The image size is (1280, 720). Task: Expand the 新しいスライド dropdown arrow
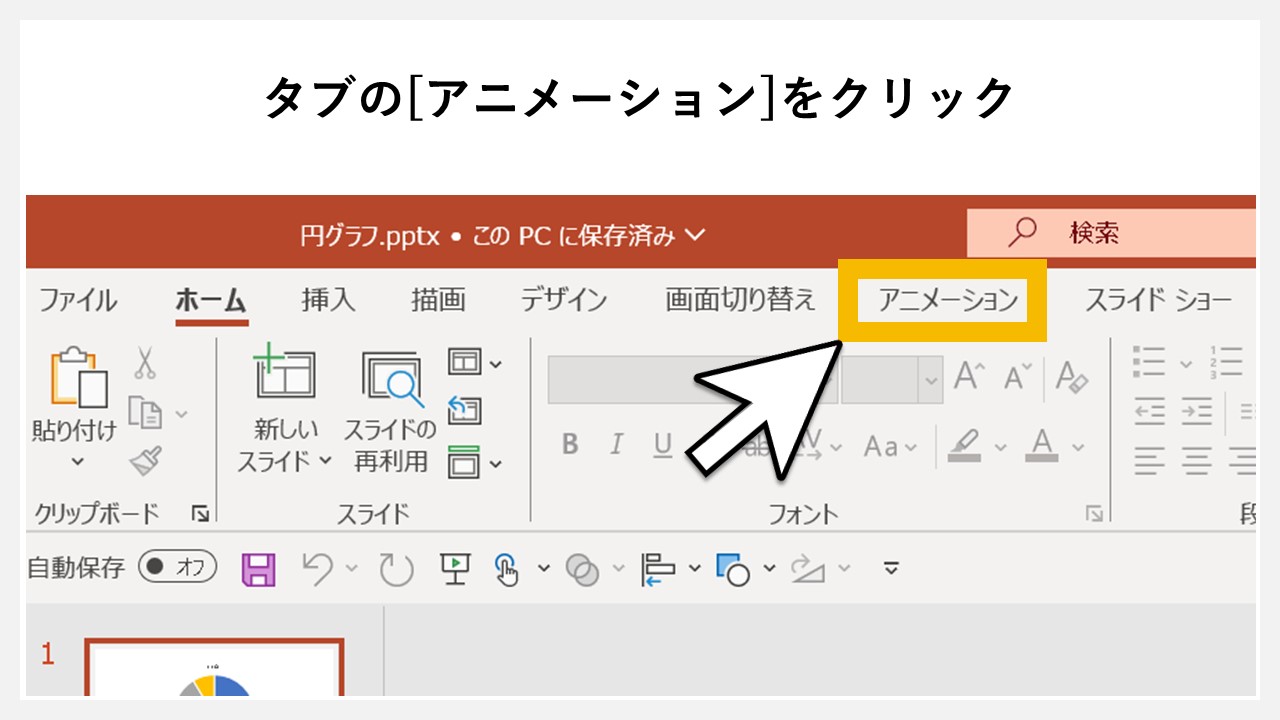pyautogui.click(x=325, y=459)
